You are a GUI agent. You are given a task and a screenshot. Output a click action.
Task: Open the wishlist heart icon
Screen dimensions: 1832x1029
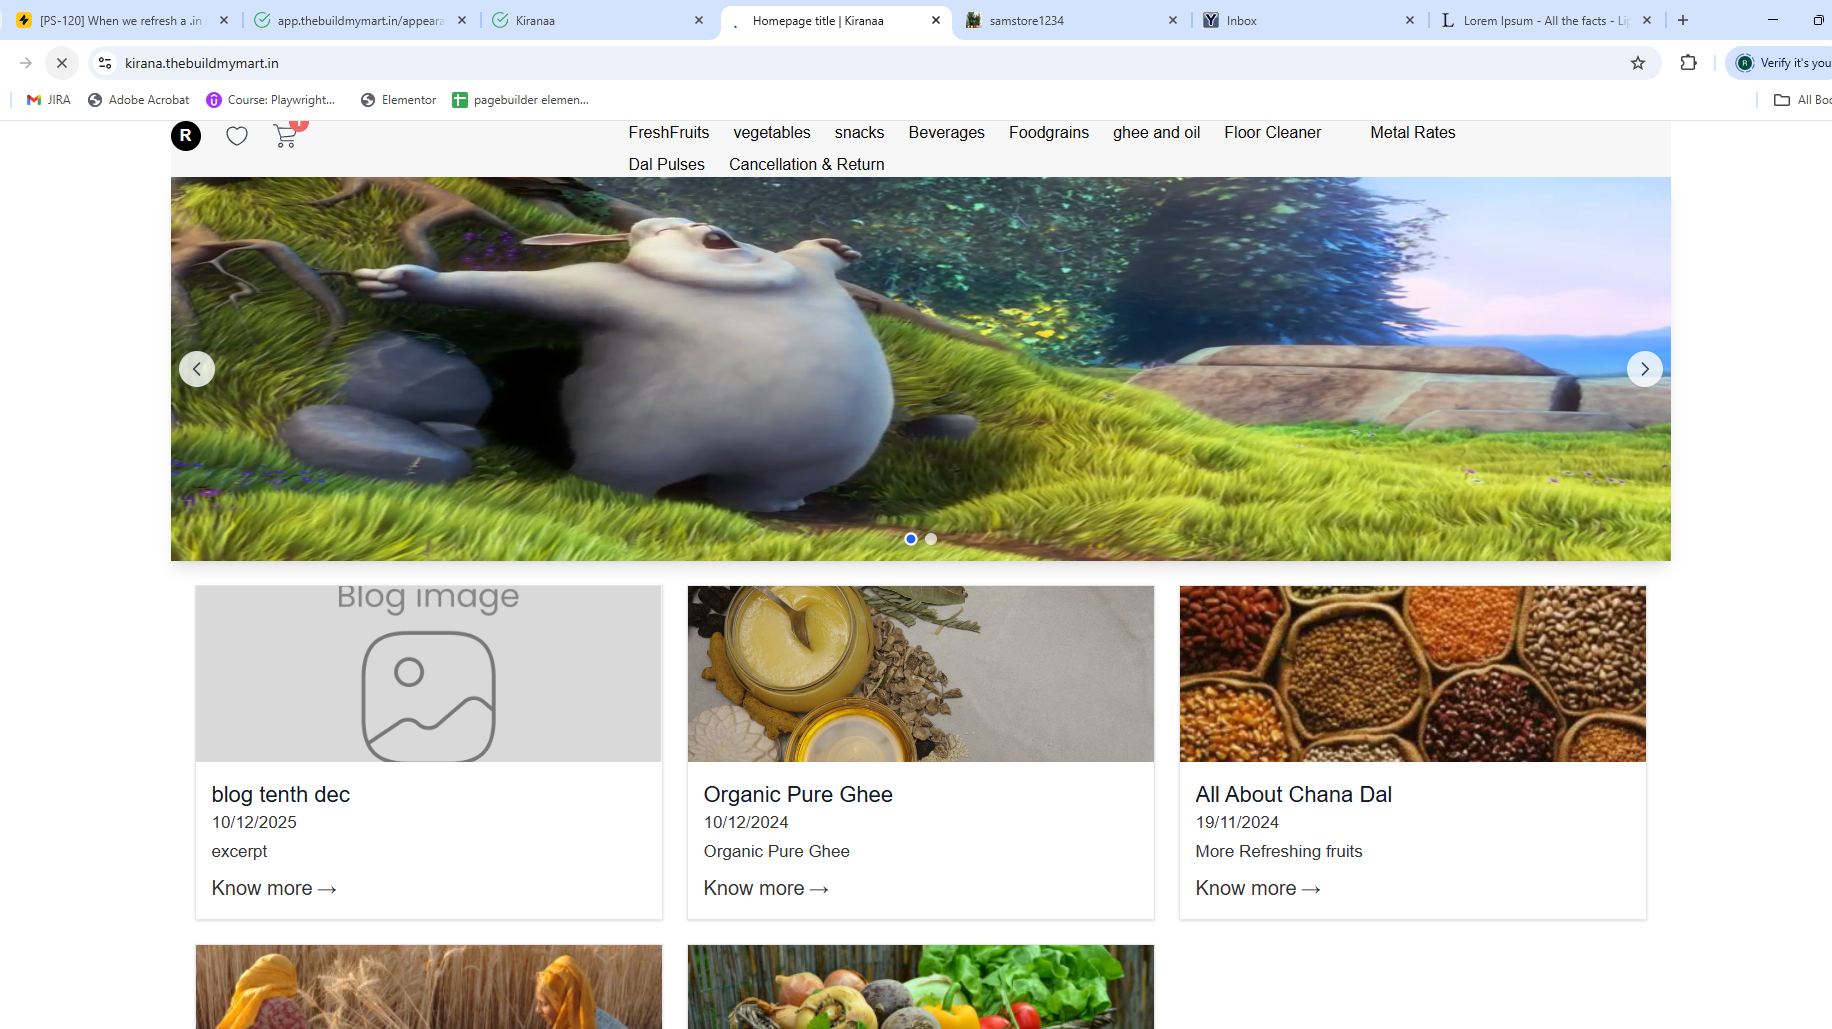(x=237, y=136)
